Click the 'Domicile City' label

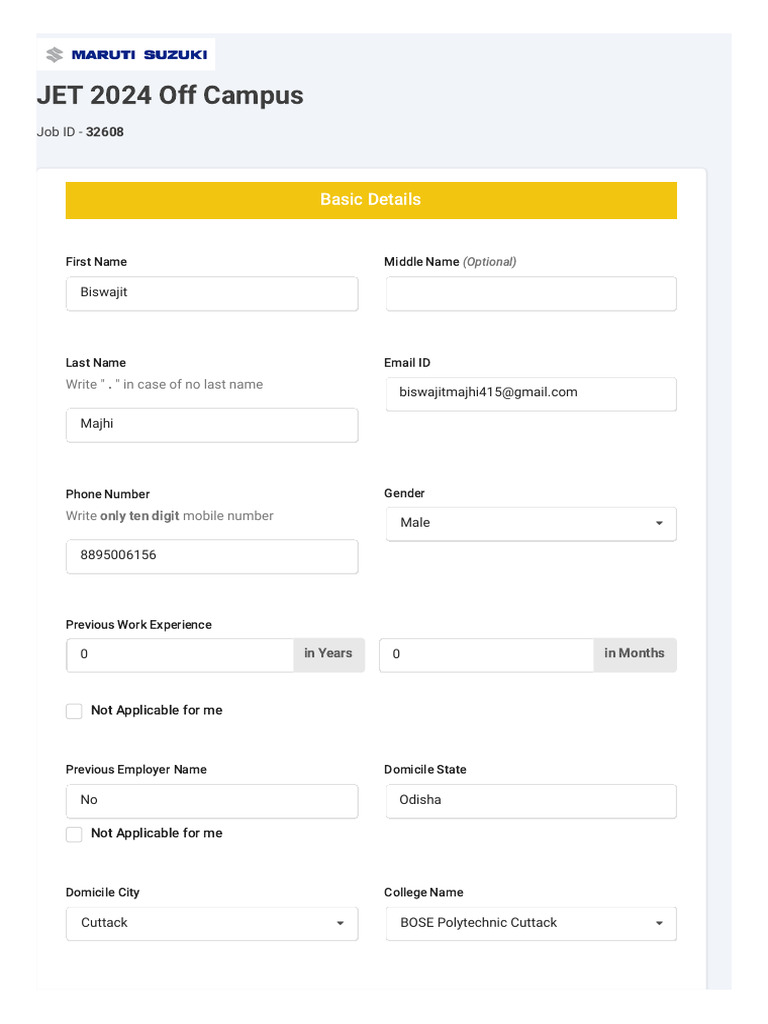[x=103, y=893]
